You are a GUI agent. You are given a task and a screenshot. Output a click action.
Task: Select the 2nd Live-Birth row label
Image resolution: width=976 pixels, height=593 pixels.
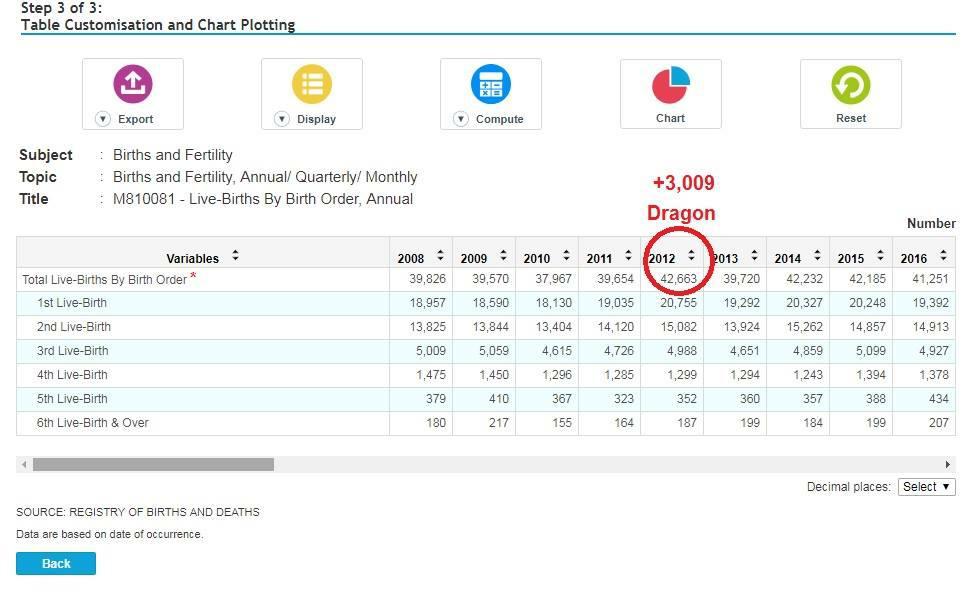click(73, 327)
